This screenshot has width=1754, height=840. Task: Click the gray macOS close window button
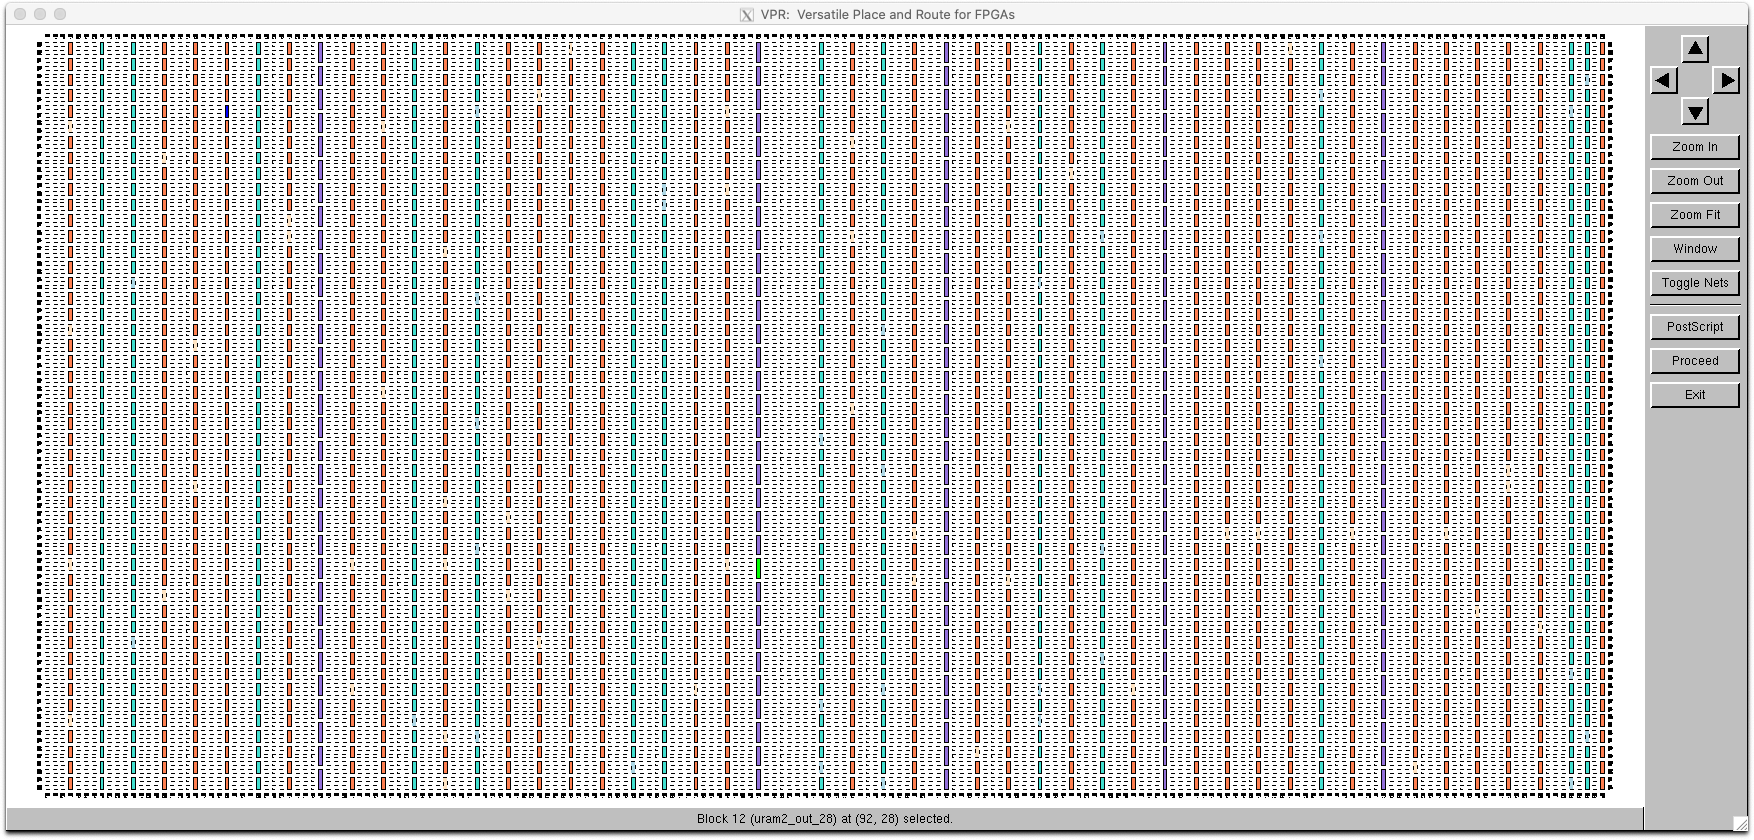click(20, 14)
